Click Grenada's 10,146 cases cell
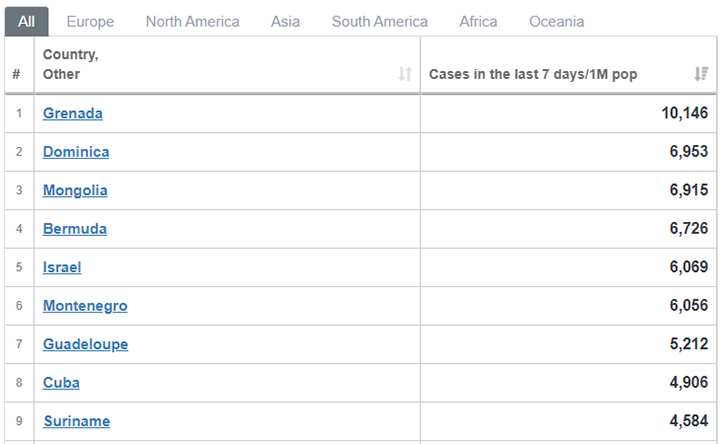 point(684,113)
